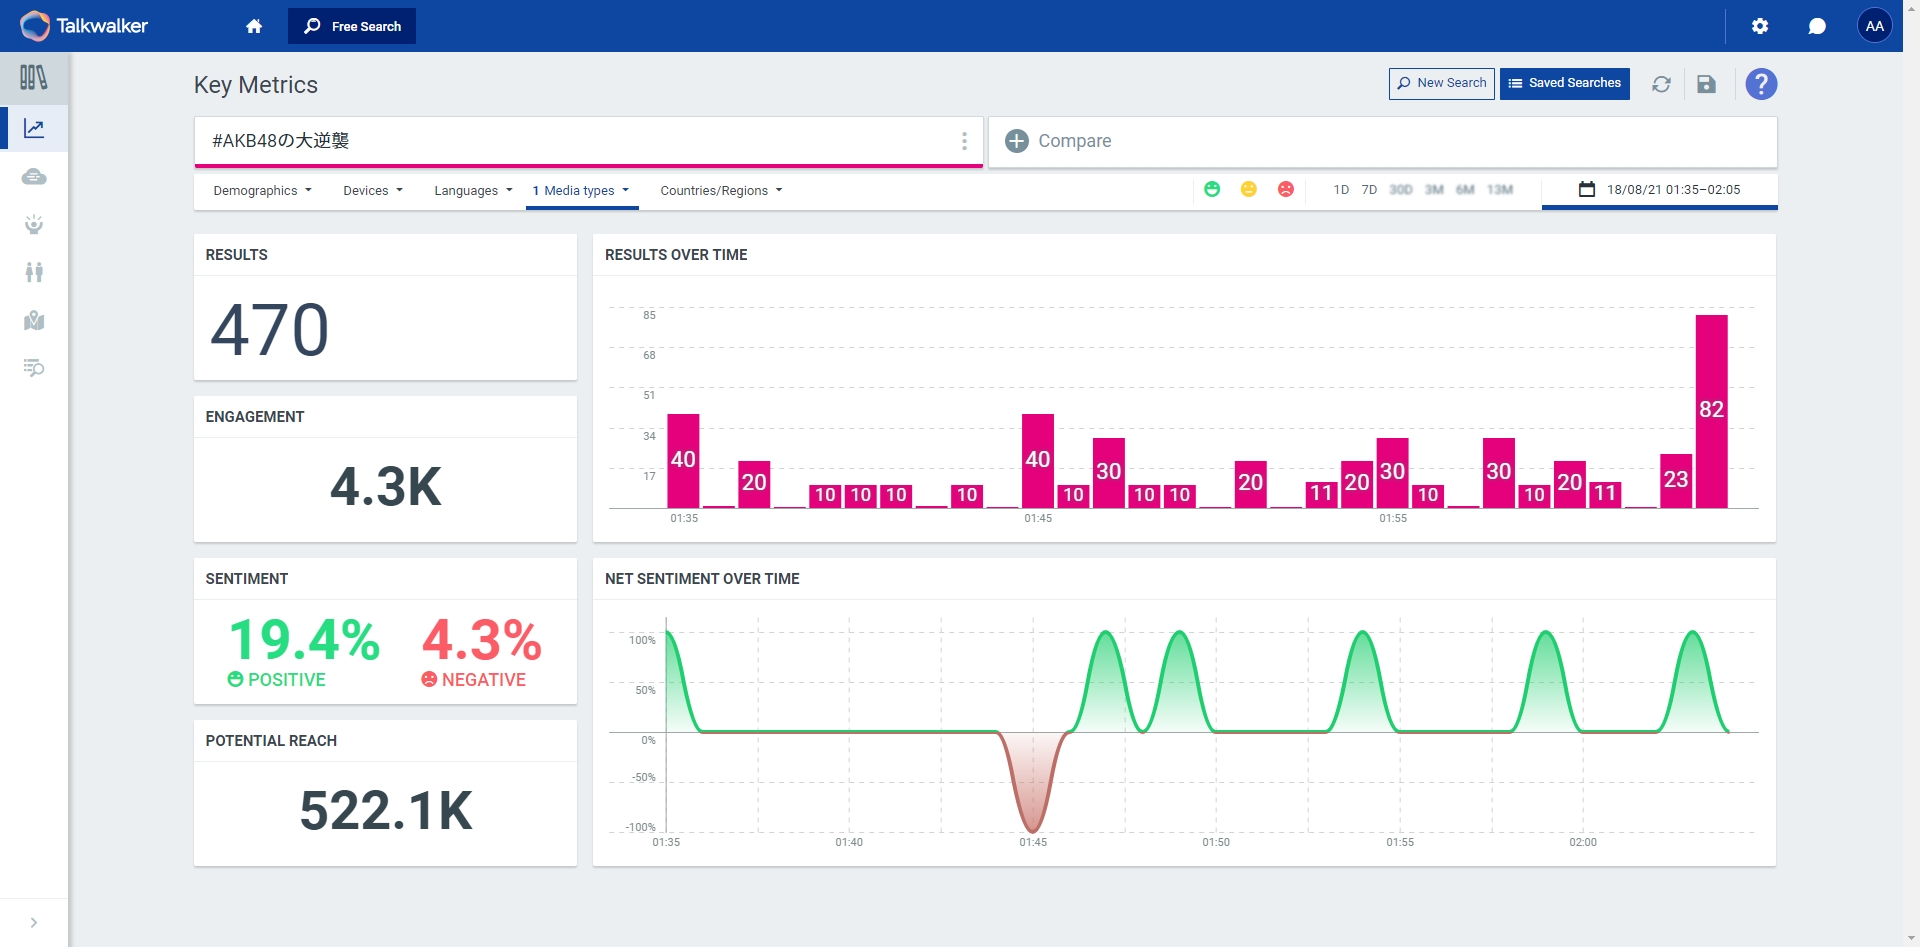Expand the Languages dropdown
The width and height of the screenshot is (1920, 947).
(473, 190)
